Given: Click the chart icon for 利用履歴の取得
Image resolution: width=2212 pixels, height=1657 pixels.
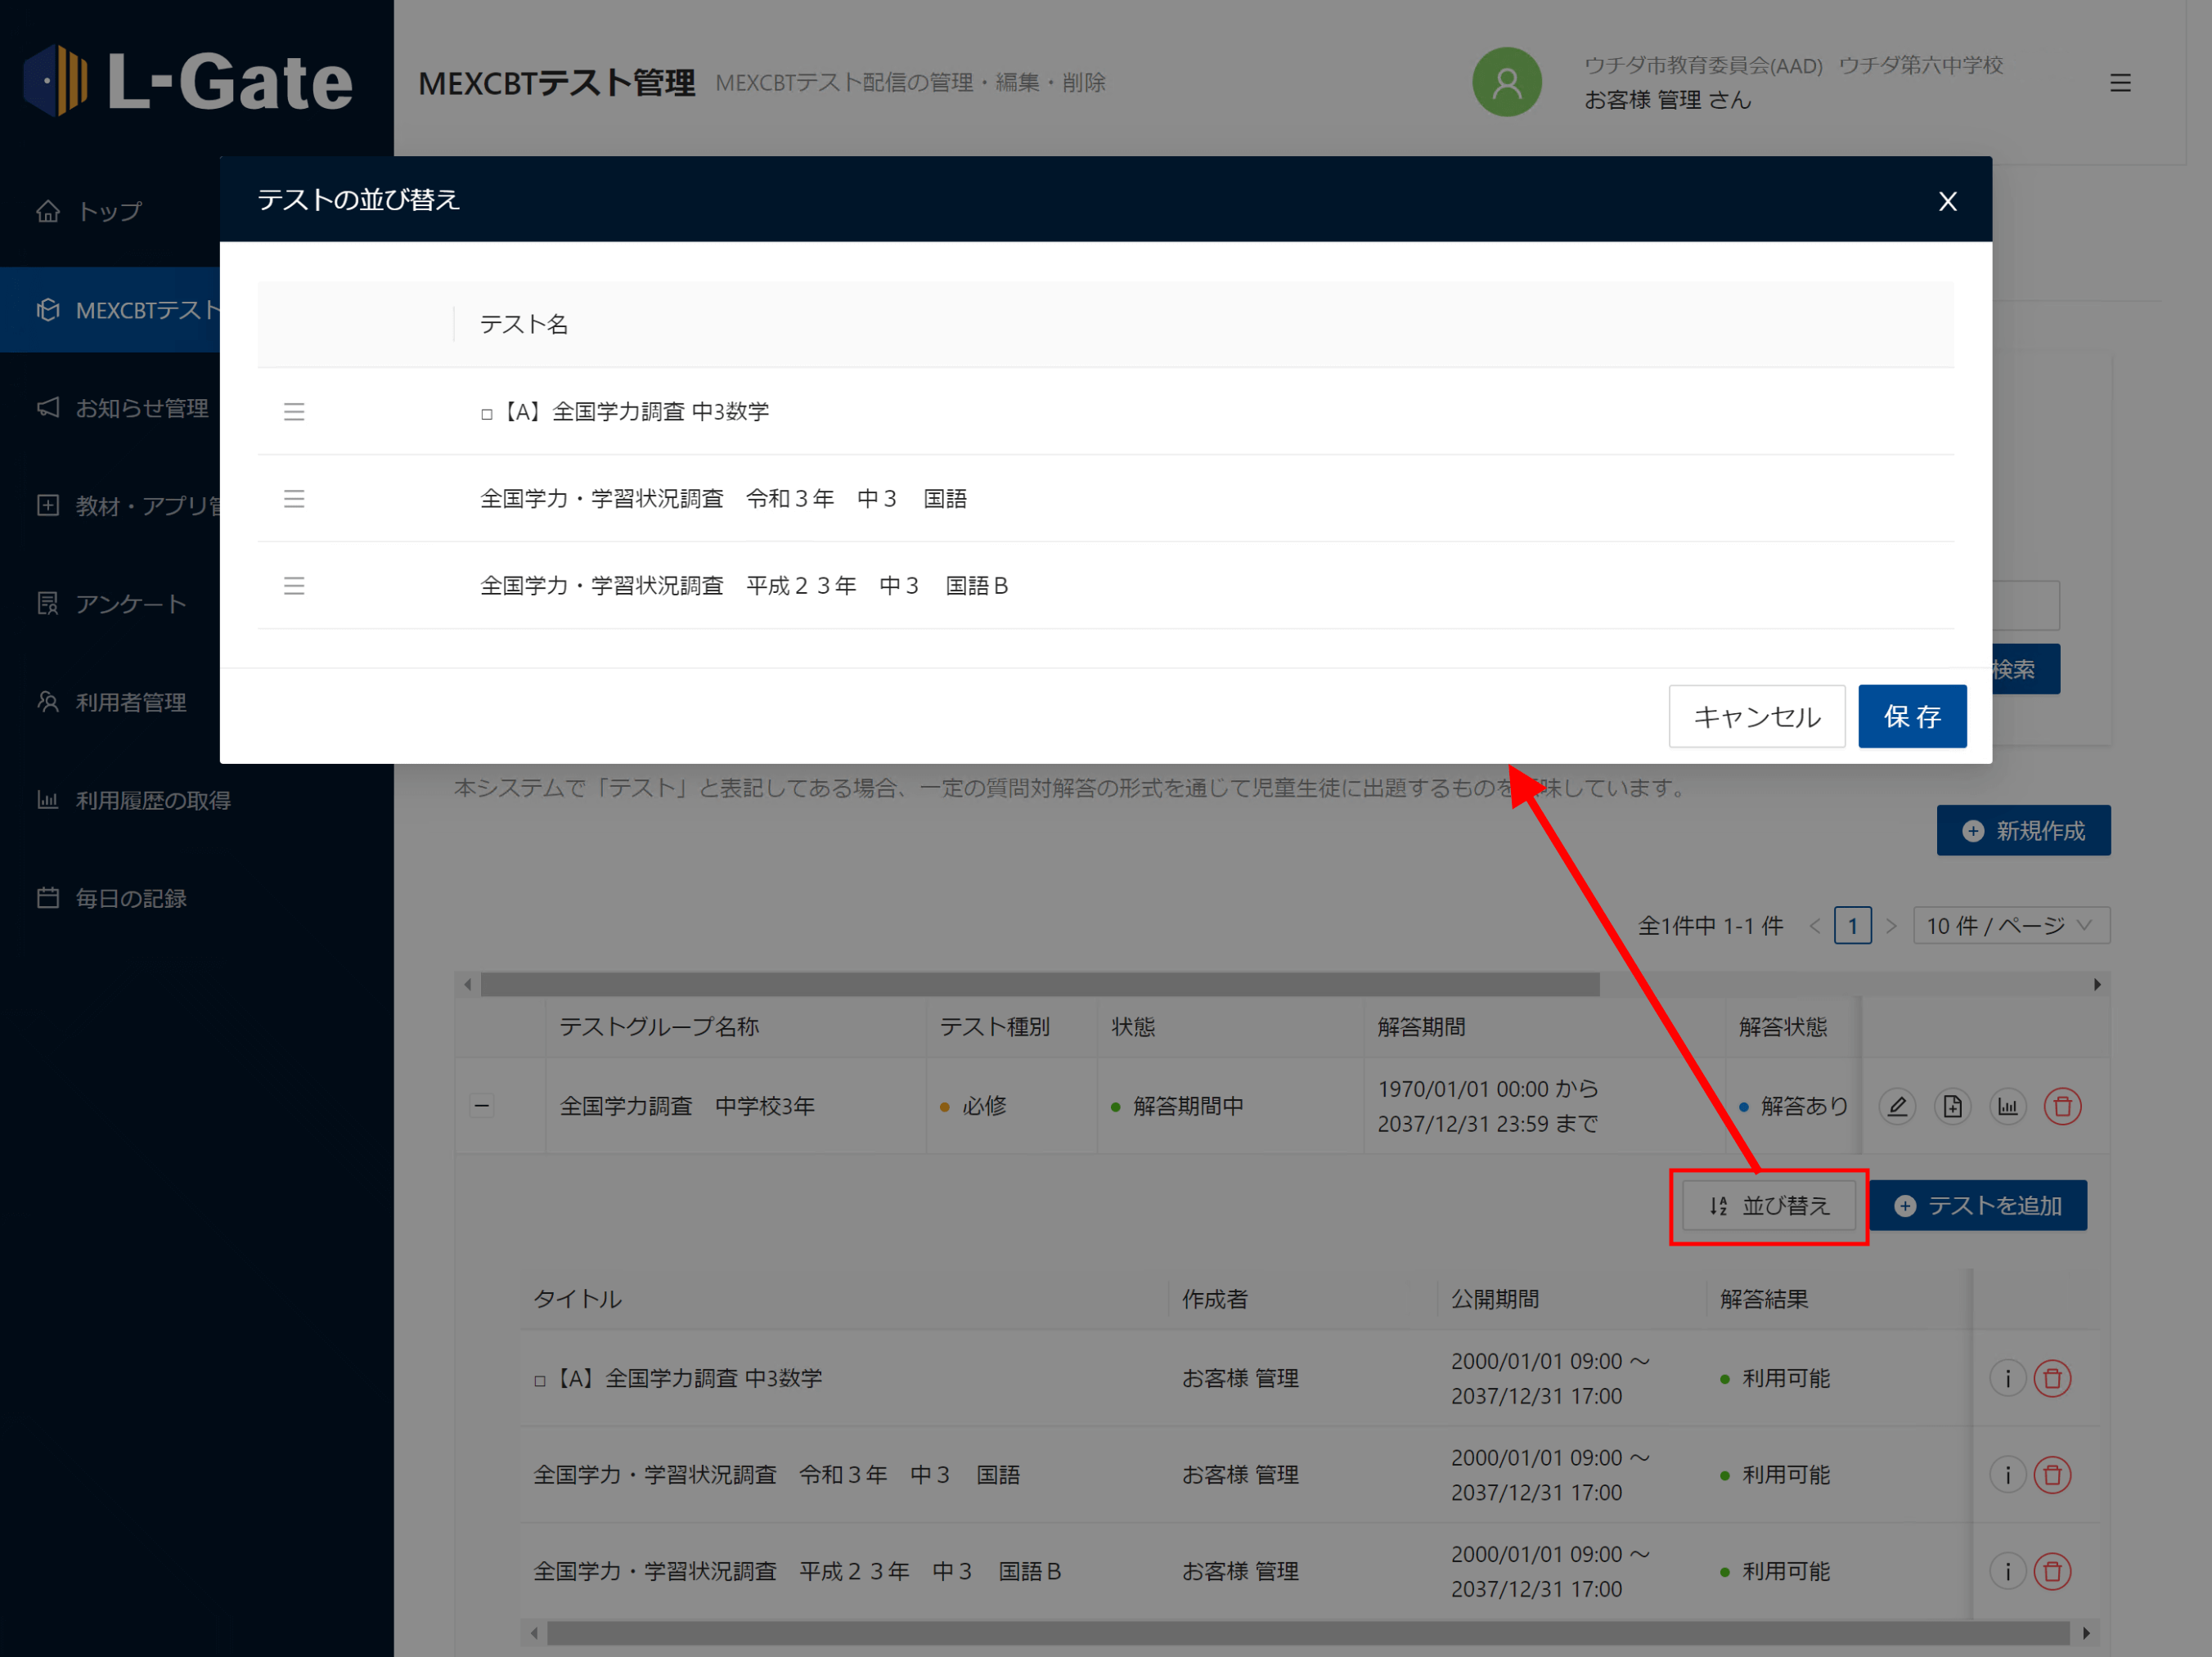Looking at the screenshot, I should (x=48, y=799).
